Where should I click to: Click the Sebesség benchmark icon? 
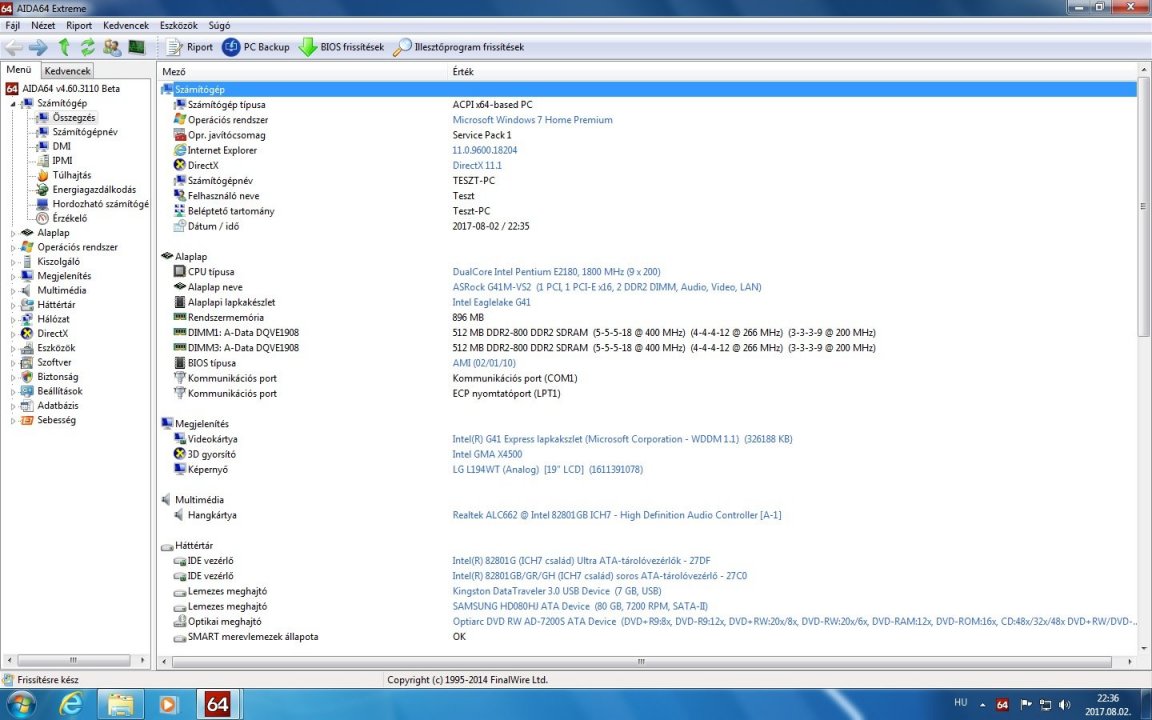pos(26,420)
